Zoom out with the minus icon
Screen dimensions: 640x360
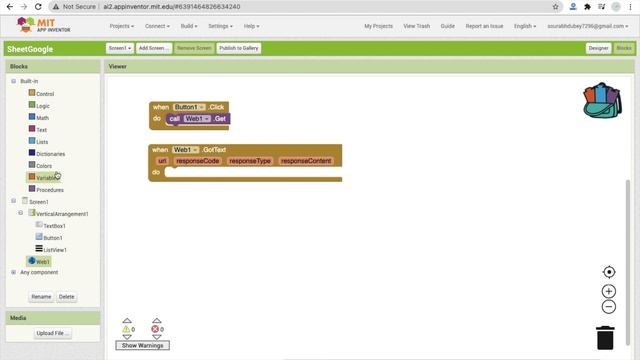click(x=609, y=307)
